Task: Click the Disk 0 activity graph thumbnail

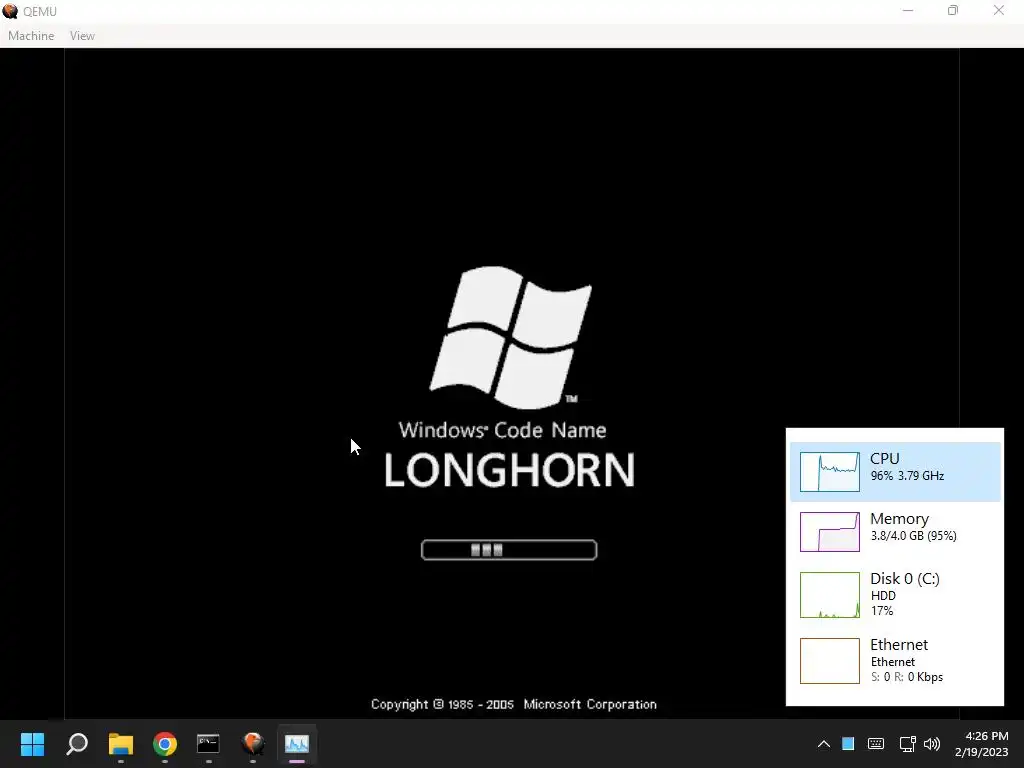Action: tap(829, 595)
